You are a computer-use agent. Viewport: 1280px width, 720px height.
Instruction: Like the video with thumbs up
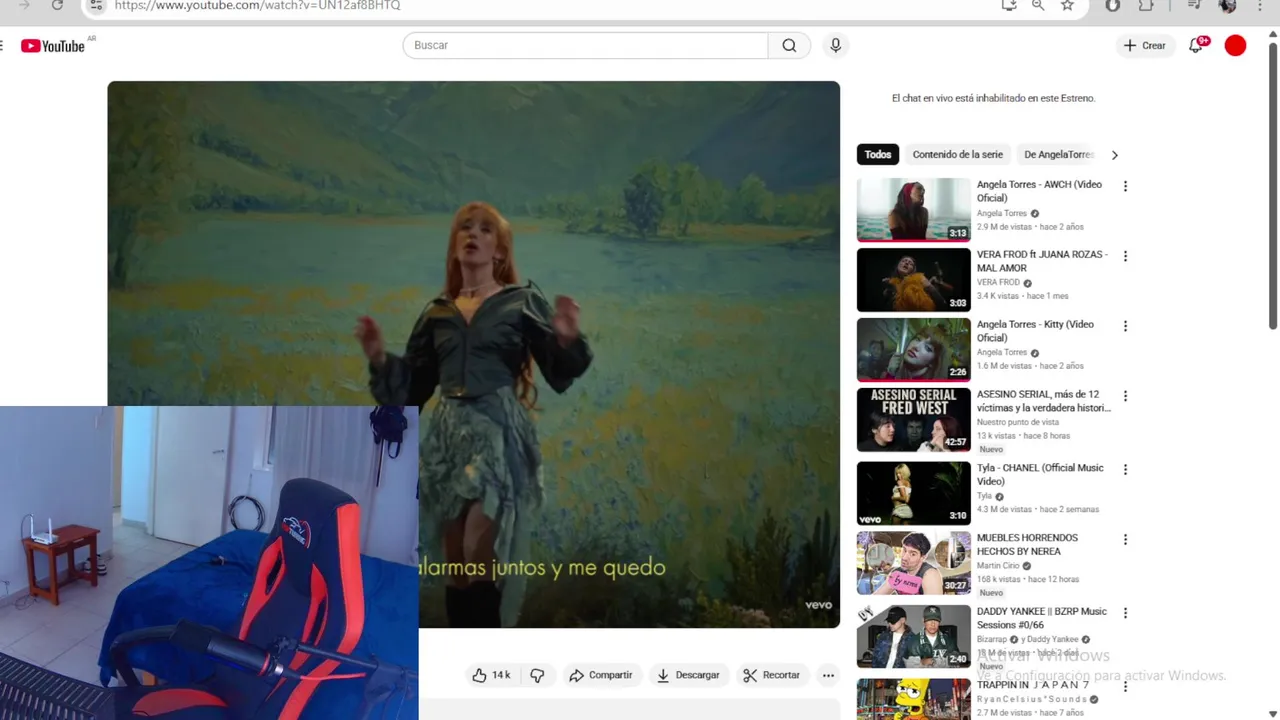(x=480, y=675)
